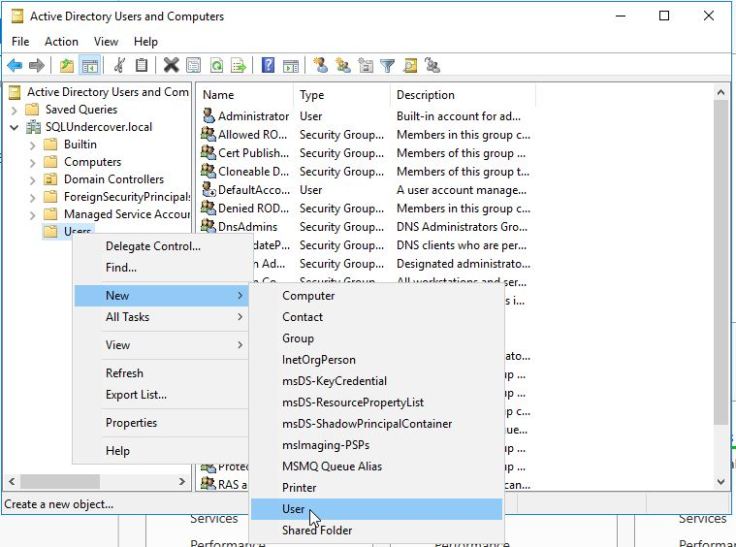The height and width of the screenshot is (547, 736).
Task: Choose Export List... in context menu
Action: [x=161, y=395]
